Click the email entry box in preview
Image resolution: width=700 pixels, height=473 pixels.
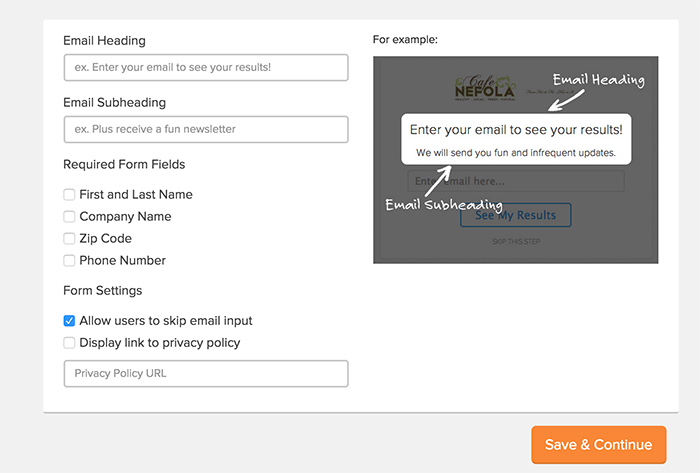click(x=516, y=181)
